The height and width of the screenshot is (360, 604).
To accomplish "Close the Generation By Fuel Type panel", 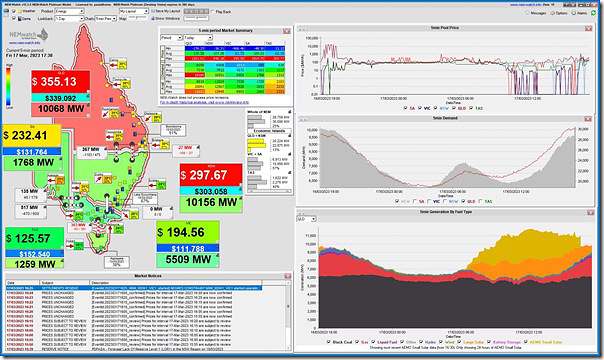I will click(x=590, y=213).
